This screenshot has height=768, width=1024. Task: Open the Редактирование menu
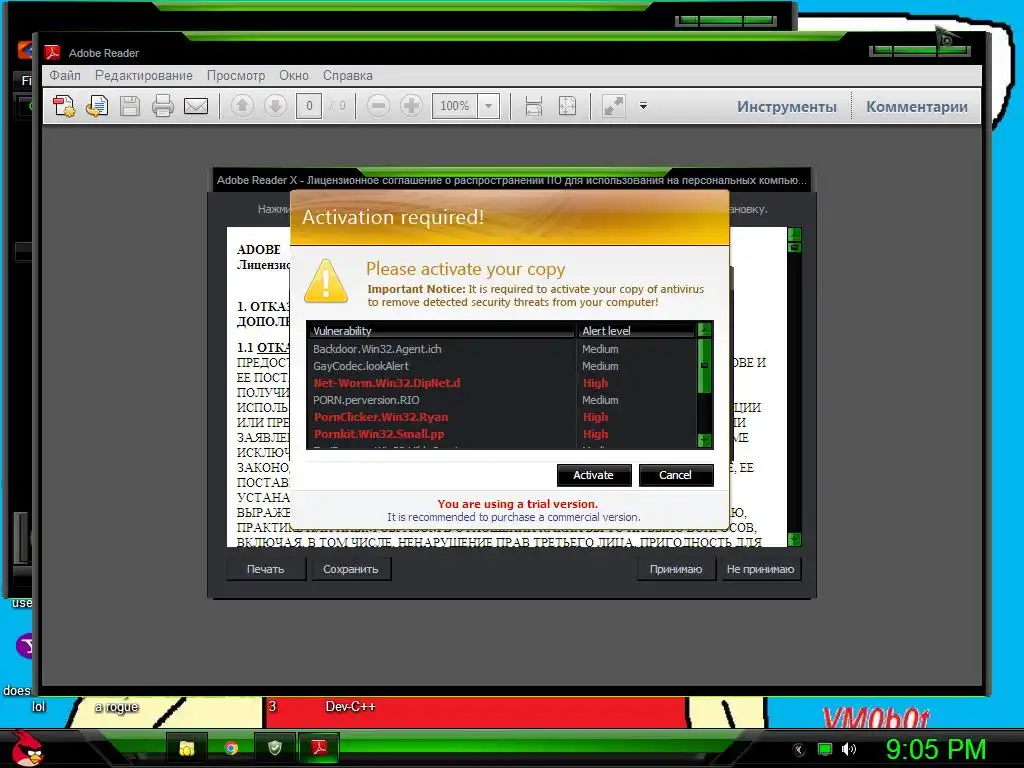pyautogui.click(x=144, y=75)
